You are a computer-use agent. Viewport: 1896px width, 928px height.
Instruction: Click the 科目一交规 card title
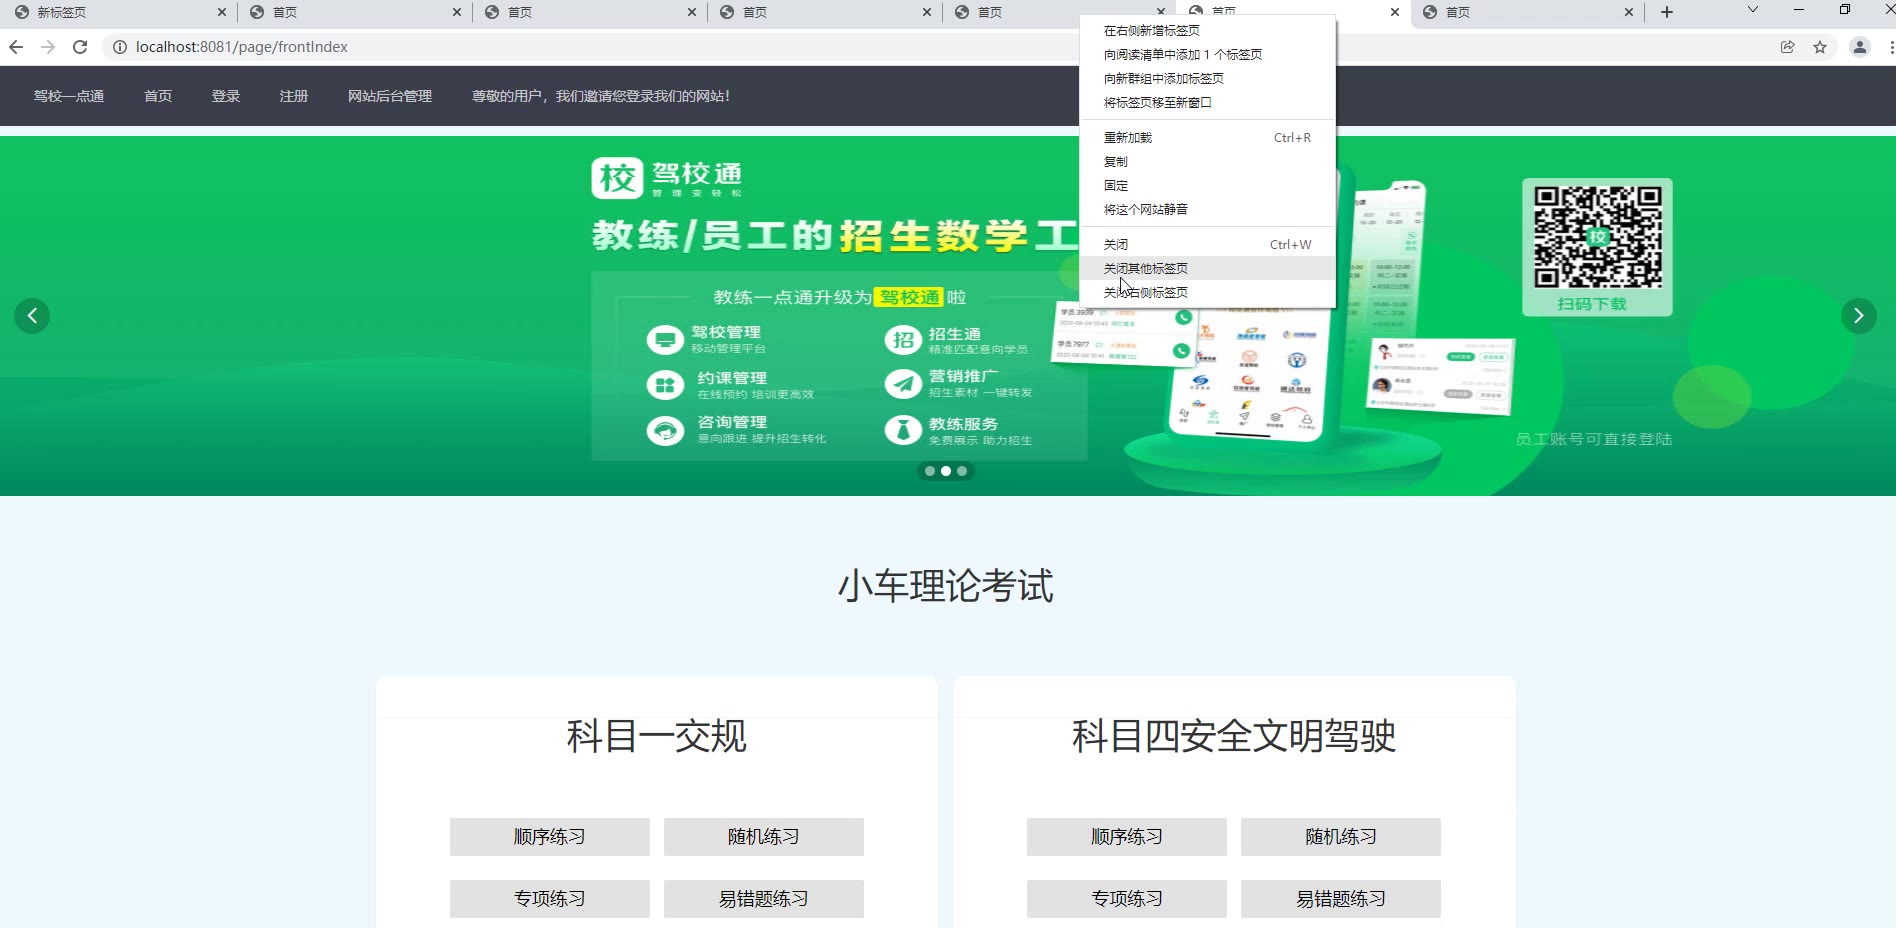(x=657, y=736)
